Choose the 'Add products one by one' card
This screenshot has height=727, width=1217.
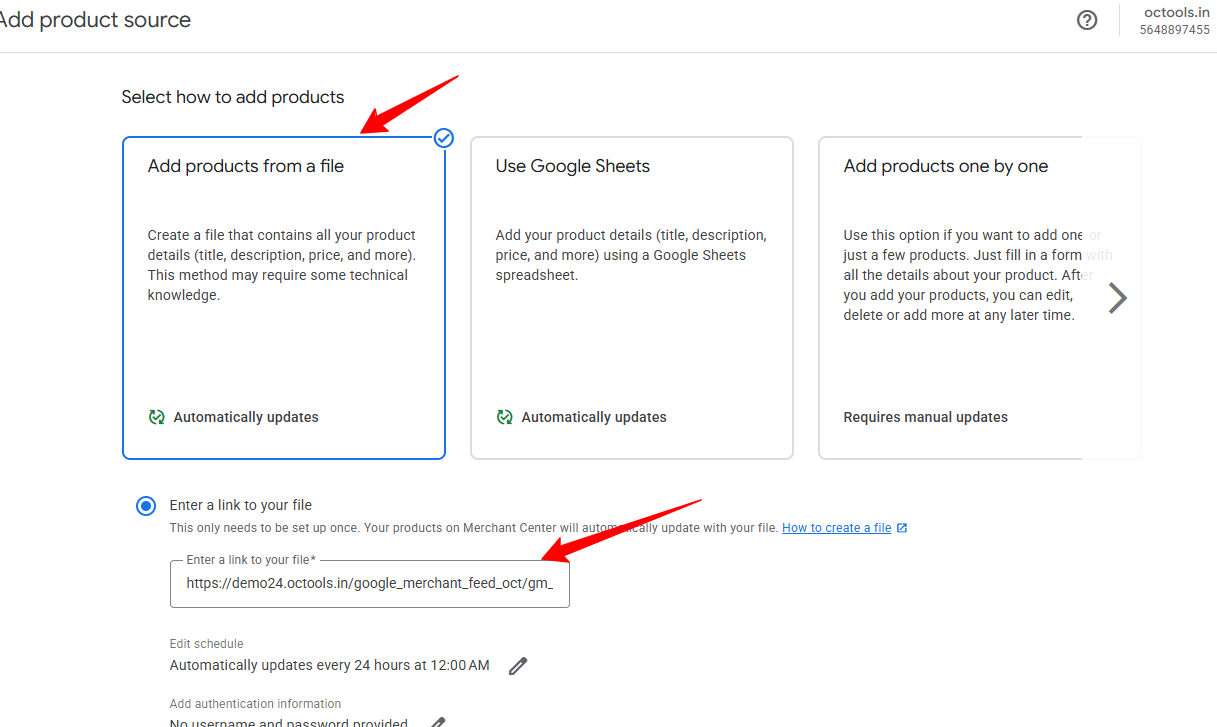point(960,298)
